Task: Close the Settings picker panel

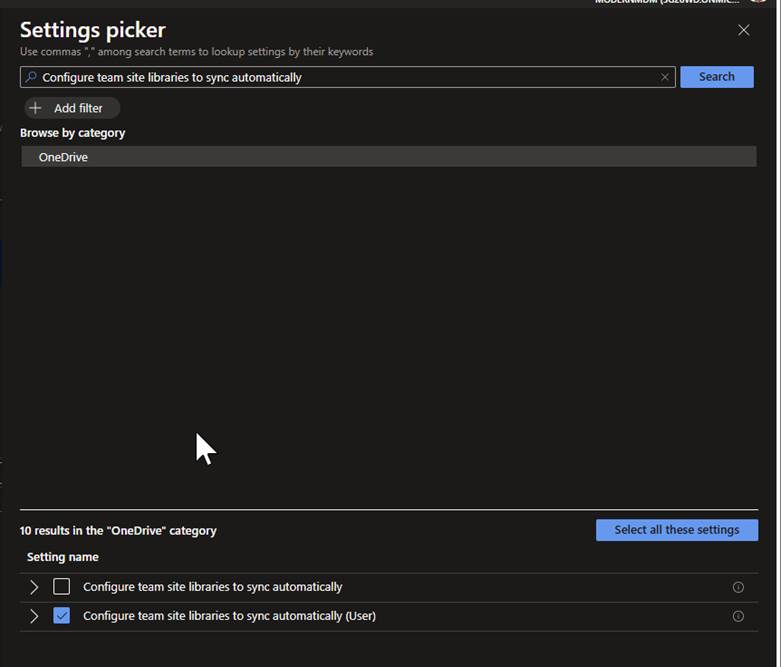Action: (743, 30)
